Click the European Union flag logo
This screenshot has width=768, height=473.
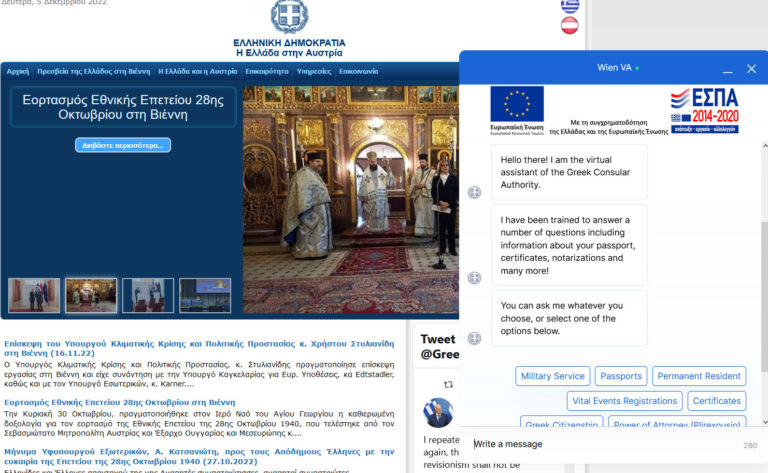tap(517, 104)
